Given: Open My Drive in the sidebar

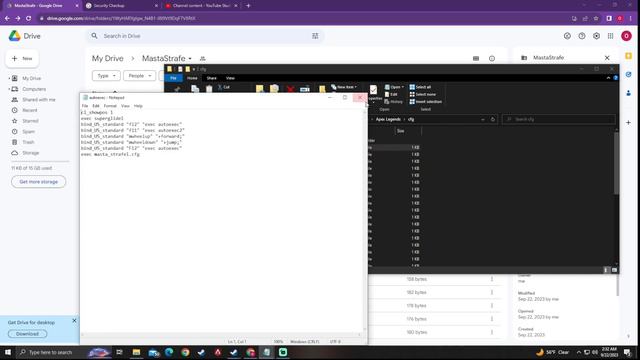Looking at the screenshot, I should 31,78.
